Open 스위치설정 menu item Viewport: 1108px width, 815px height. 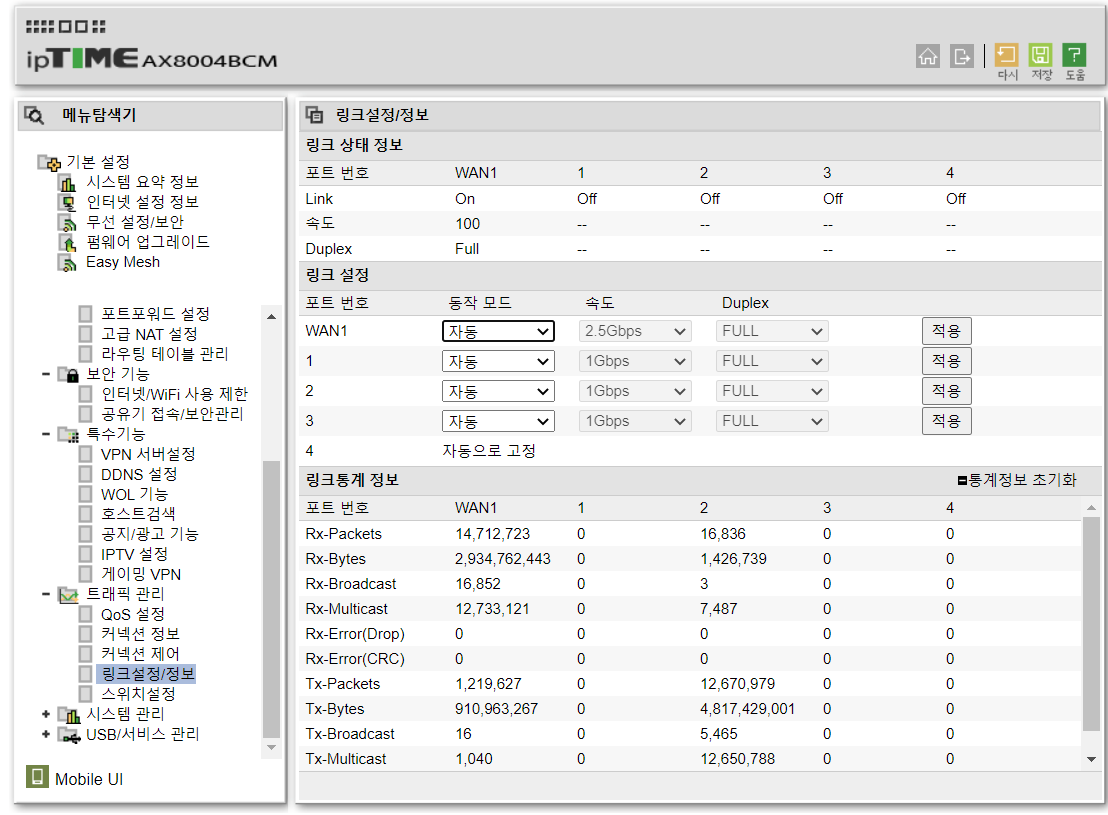point(138,695)
